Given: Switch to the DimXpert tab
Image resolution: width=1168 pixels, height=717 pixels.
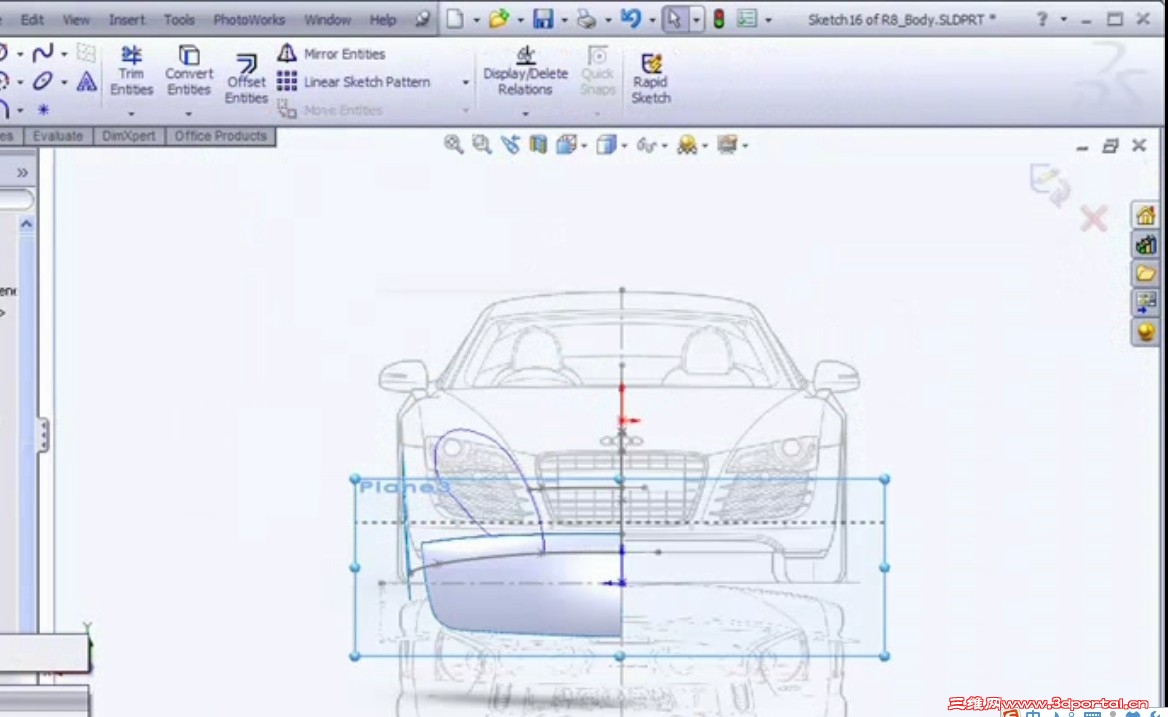Looking at the screenshot, I should pos(129,136).
